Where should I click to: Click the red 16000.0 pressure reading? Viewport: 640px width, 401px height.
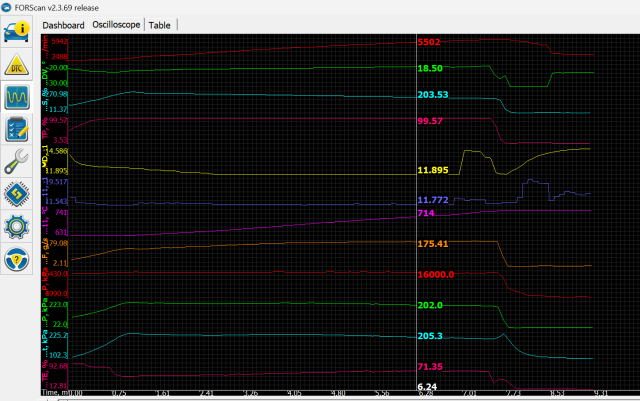point(436,274)
